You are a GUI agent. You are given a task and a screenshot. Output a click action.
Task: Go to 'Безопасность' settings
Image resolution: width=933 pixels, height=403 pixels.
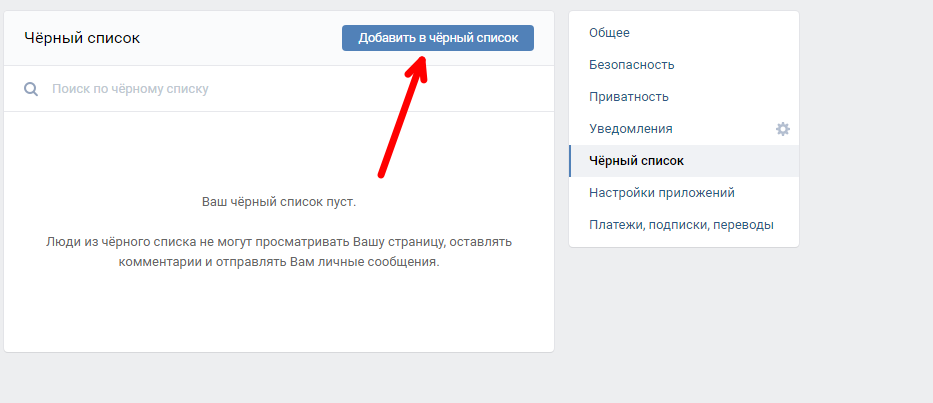[x=684, y=64]
